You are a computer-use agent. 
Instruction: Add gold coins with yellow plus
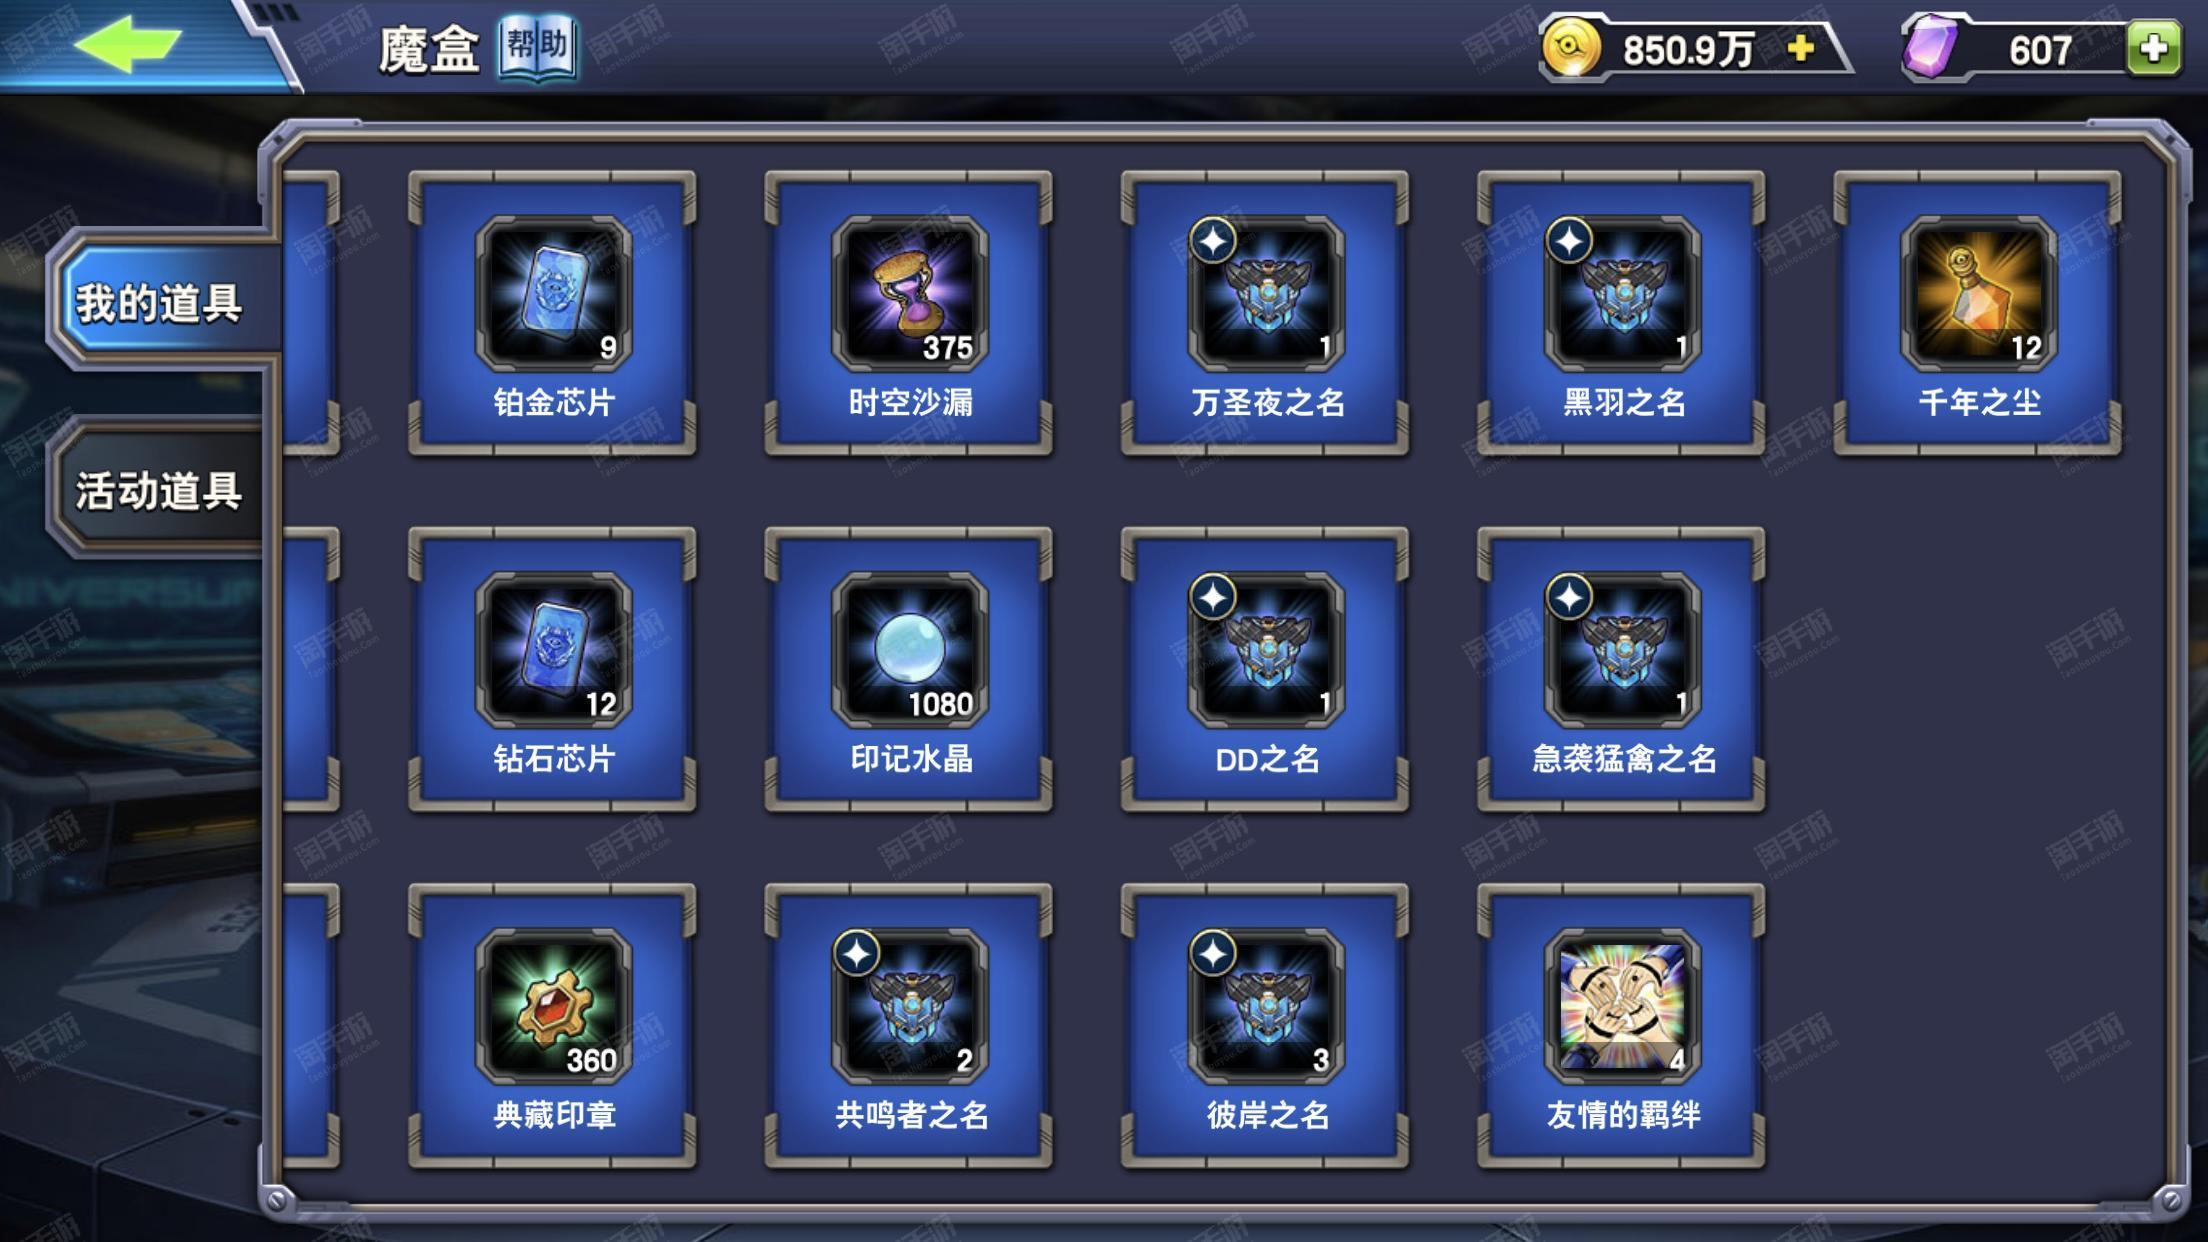1800,47
